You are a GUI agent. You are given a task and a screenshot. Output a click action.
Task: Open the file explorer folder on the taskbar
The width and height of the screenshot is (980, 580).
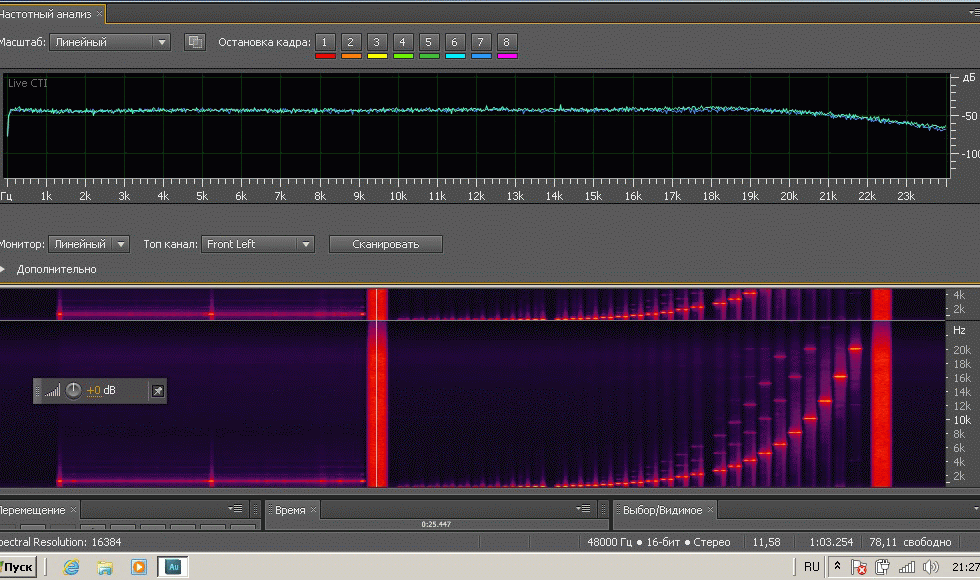click(x=105, y=567)
